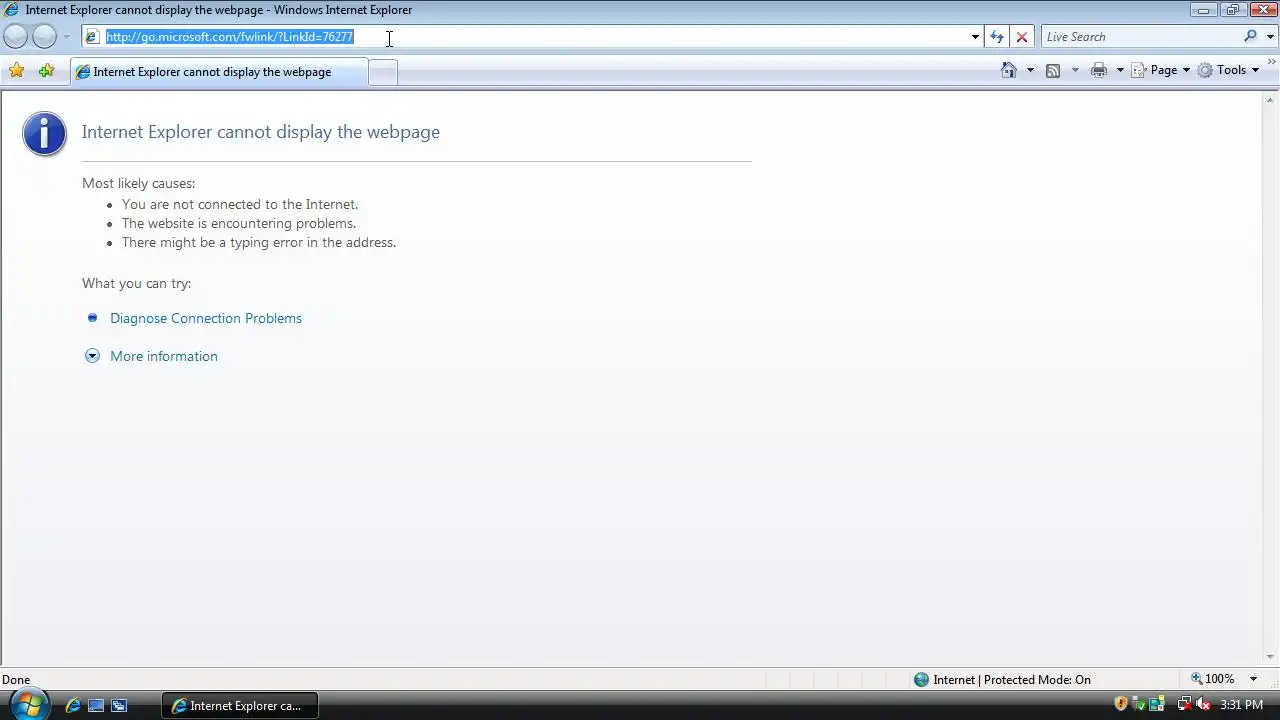Click the Print toolbar icon
The image size is (1280, 720).
(1099, 70)
